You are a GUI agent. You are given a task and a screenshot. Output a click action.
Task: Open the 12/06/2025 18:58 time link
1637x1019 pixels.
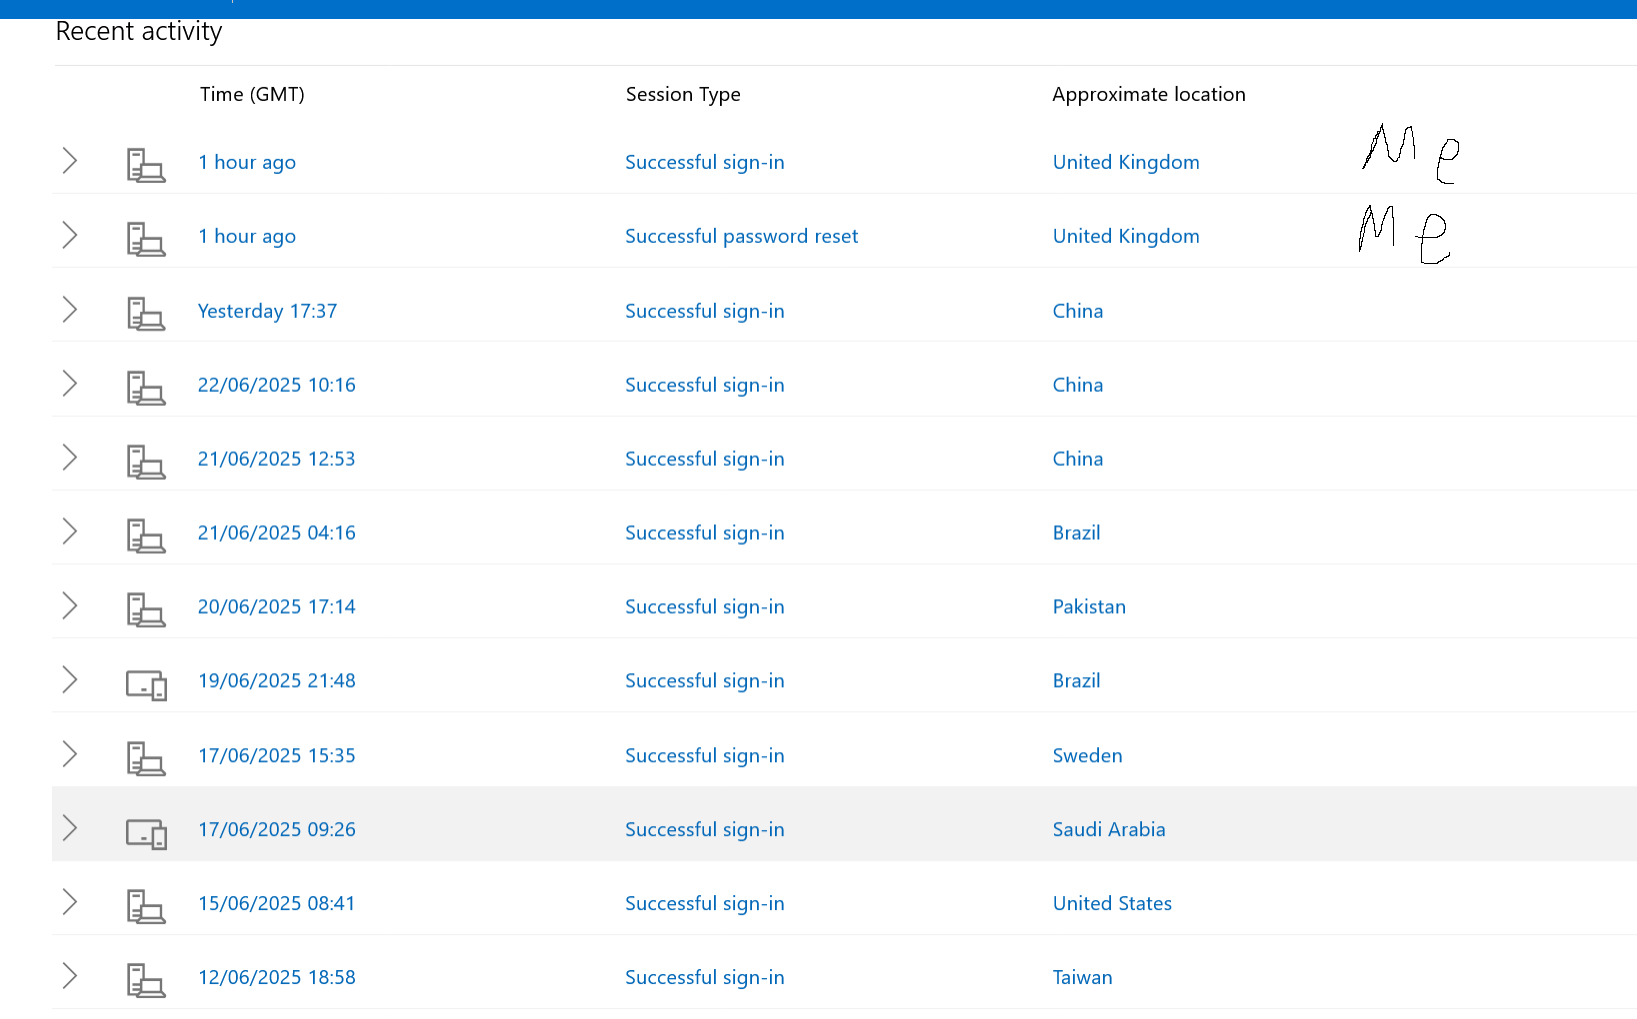coord(277,978)
